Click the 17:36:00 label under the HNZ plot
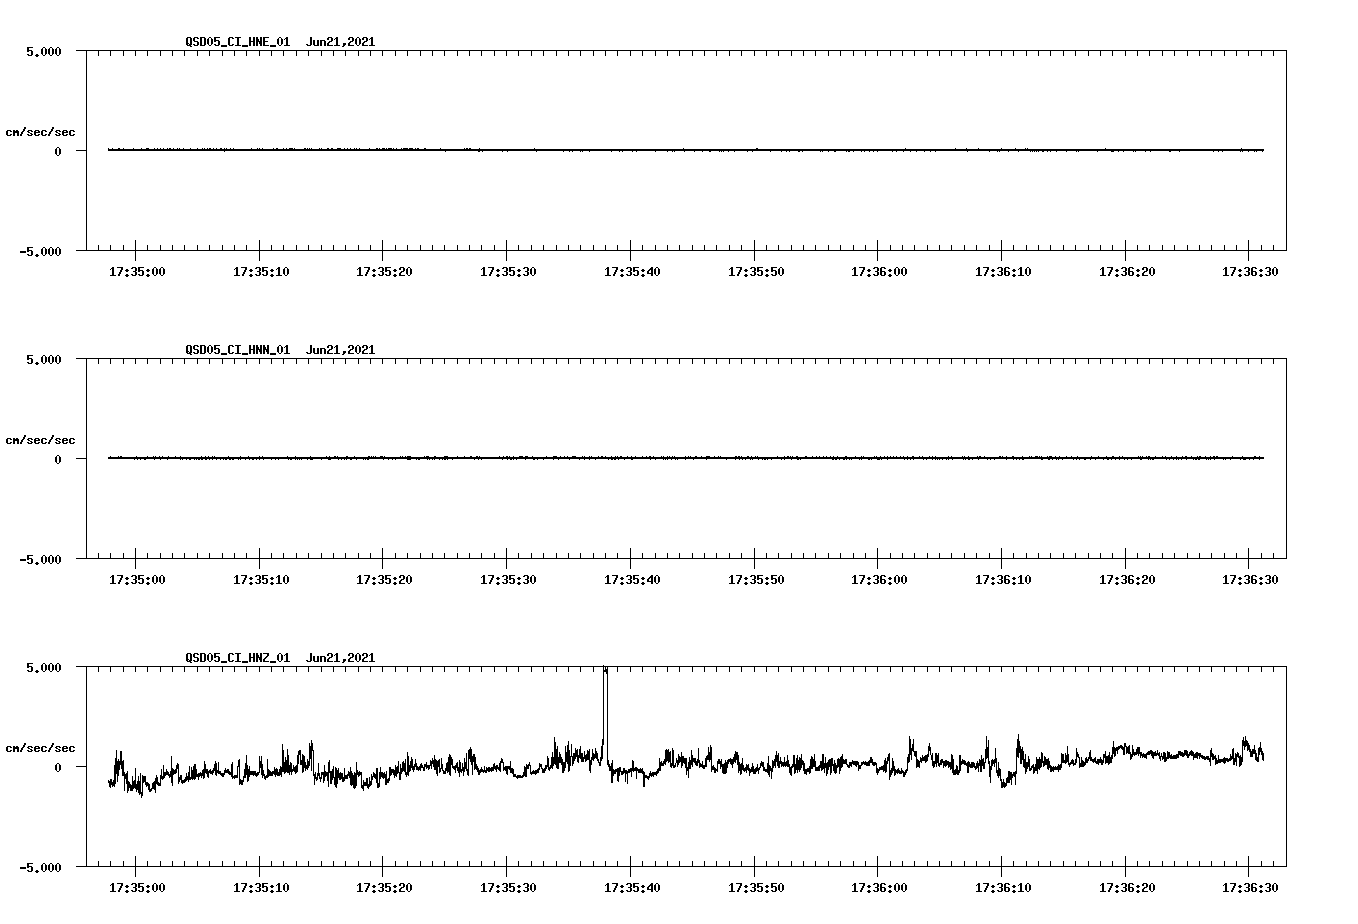 (x=879, y=887)
